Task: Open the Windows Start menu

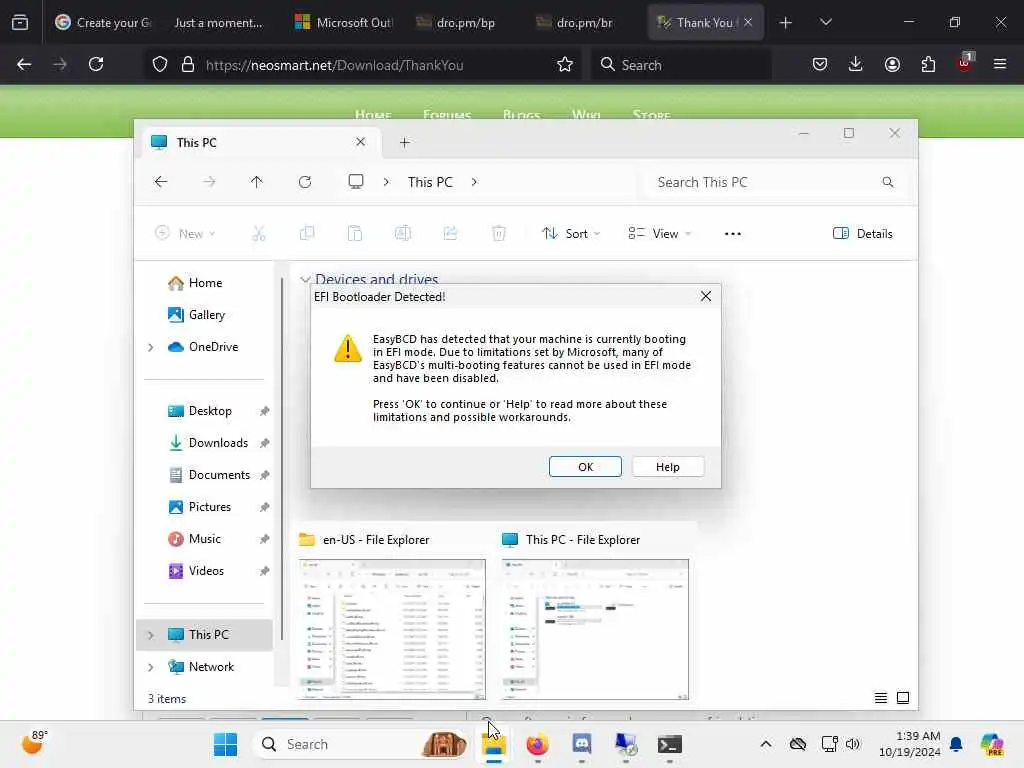Action: click(225, 744)
